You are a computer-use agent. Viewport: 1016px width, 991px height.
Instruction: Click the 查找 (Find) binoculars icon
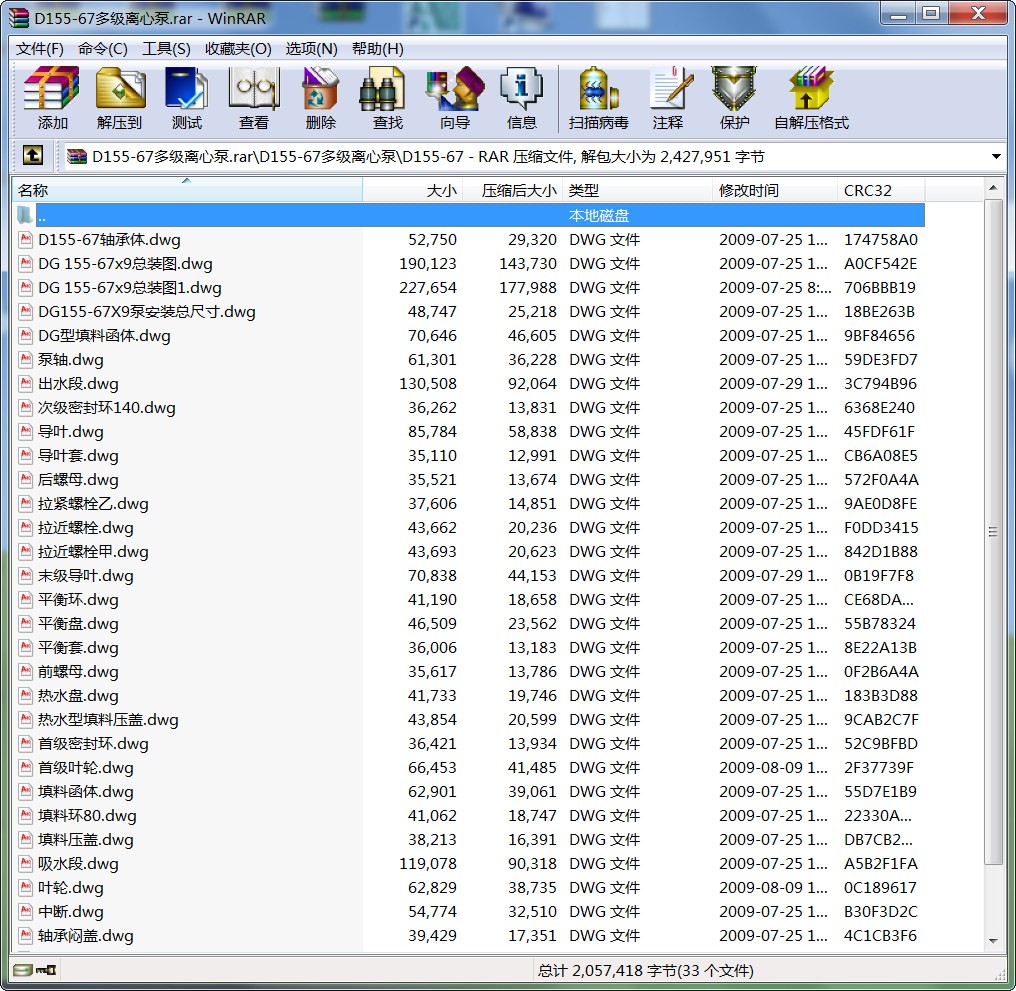tap(382, 88)
